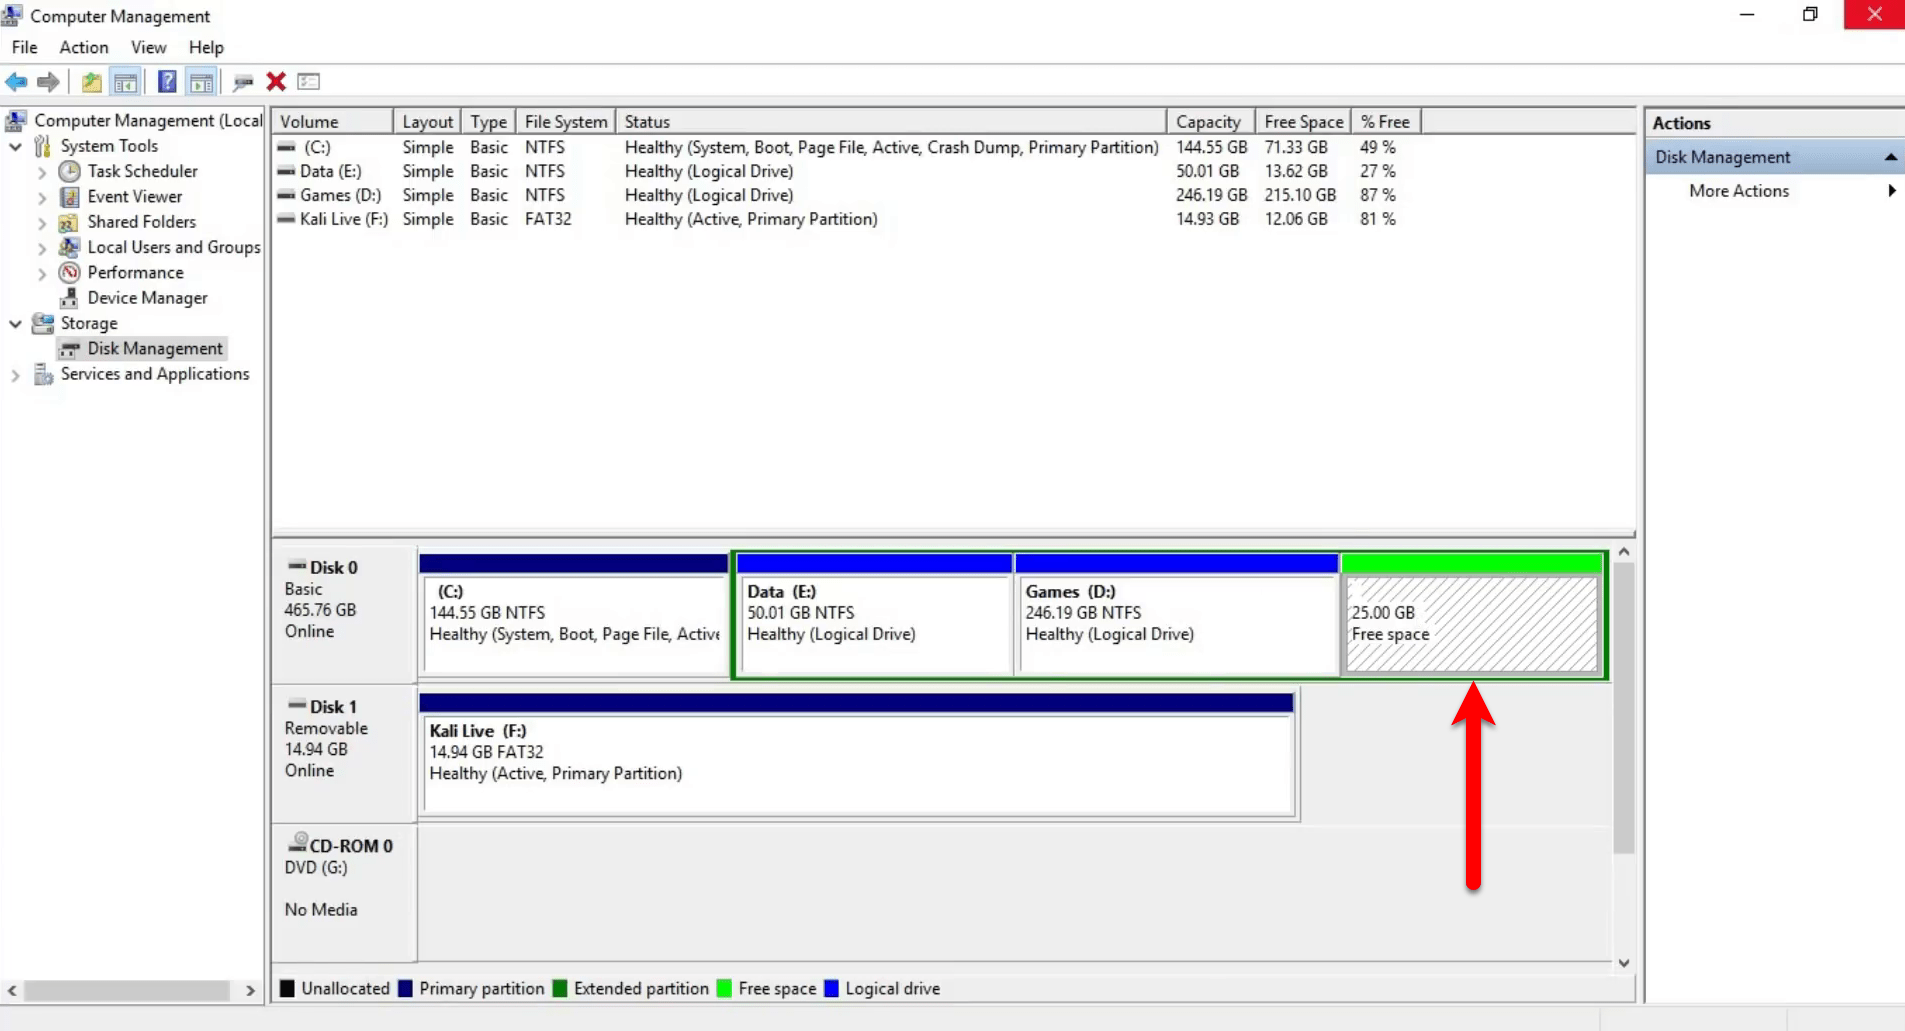Image resolution: width=1905 pixels, height=1031 pixels.
Task: Click More Actions in Actions pane
Action: tap(1739, 190)
